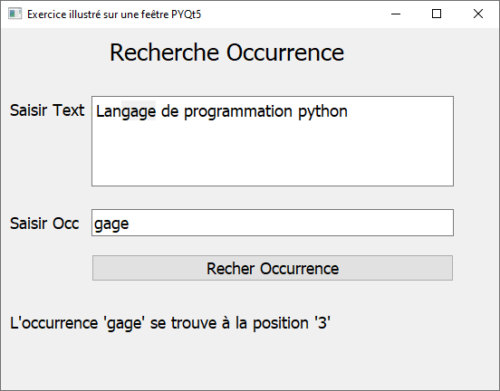Viewport: 500px width, 391px height.
Task: Click the 'Recher Occurrence' button
Action: click(x=272, y=268)
